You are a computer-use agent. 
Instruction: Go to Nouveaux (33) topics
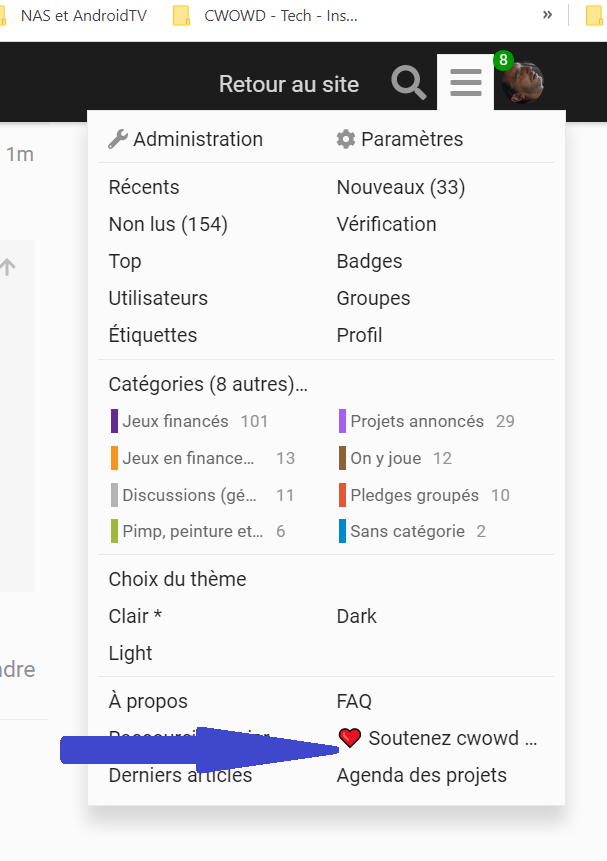tap(401, 188)
